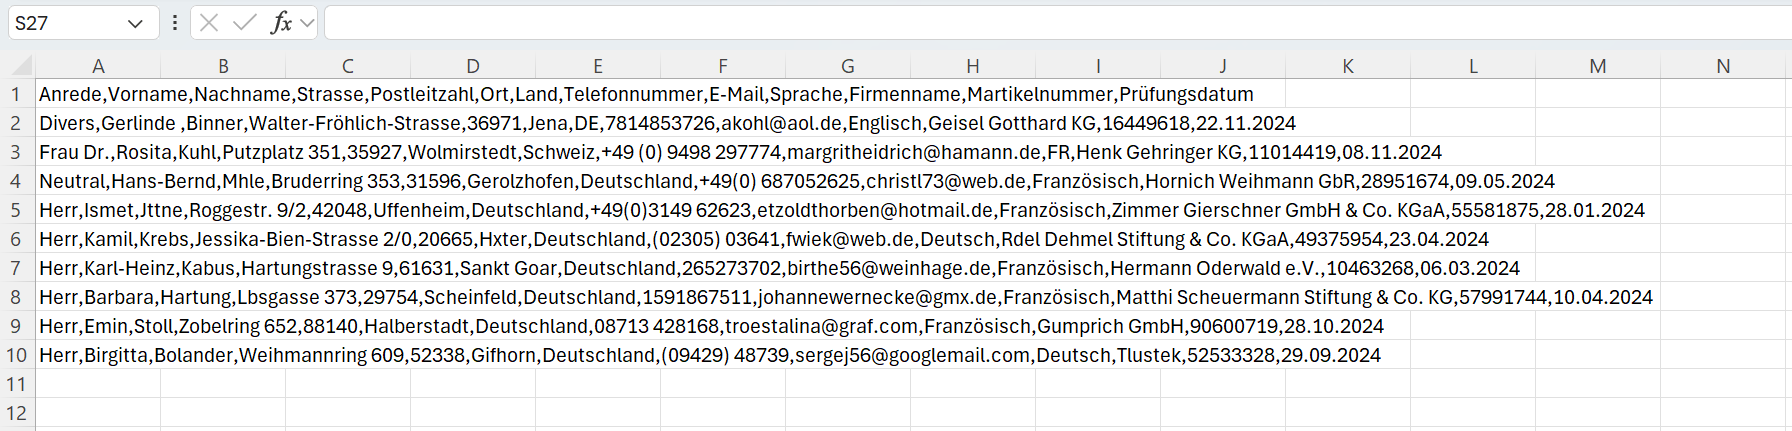Click the three-dot handle beside Name Box
The height and width of the screenshot is (431, 1792).
point(175,23)
